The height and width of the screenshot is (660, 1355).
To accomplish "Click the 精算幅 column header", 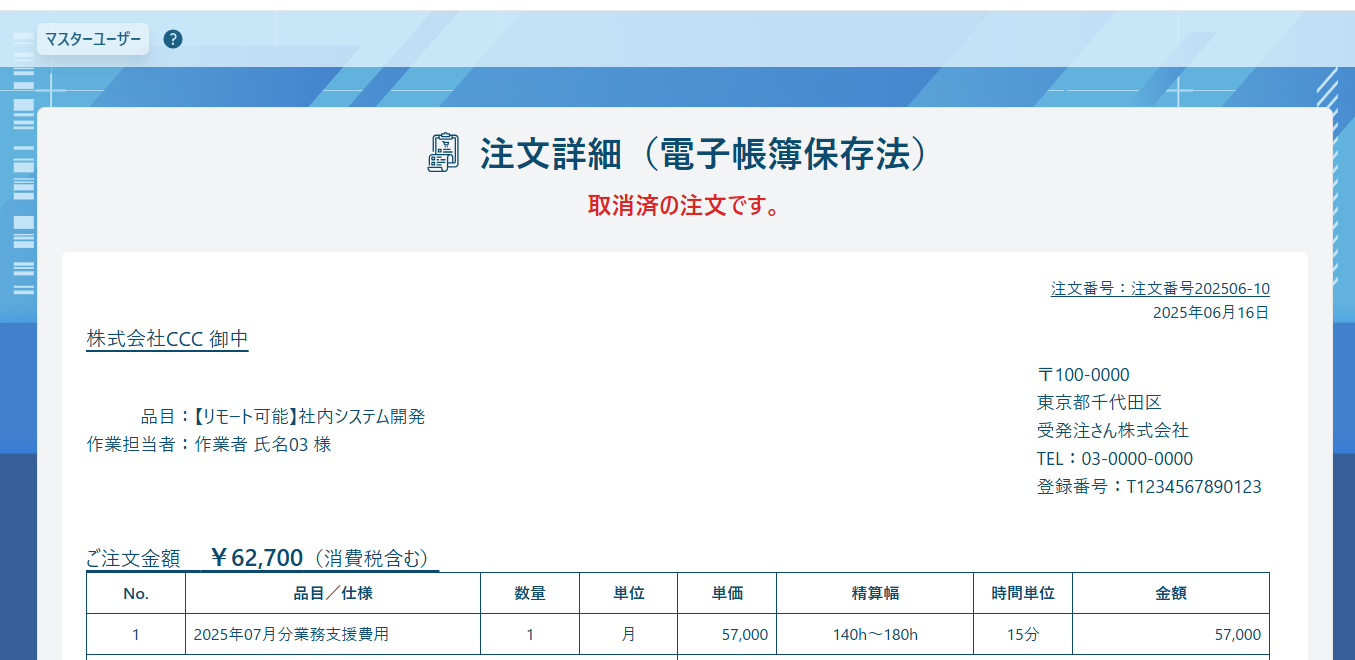I will pos(875,593).
